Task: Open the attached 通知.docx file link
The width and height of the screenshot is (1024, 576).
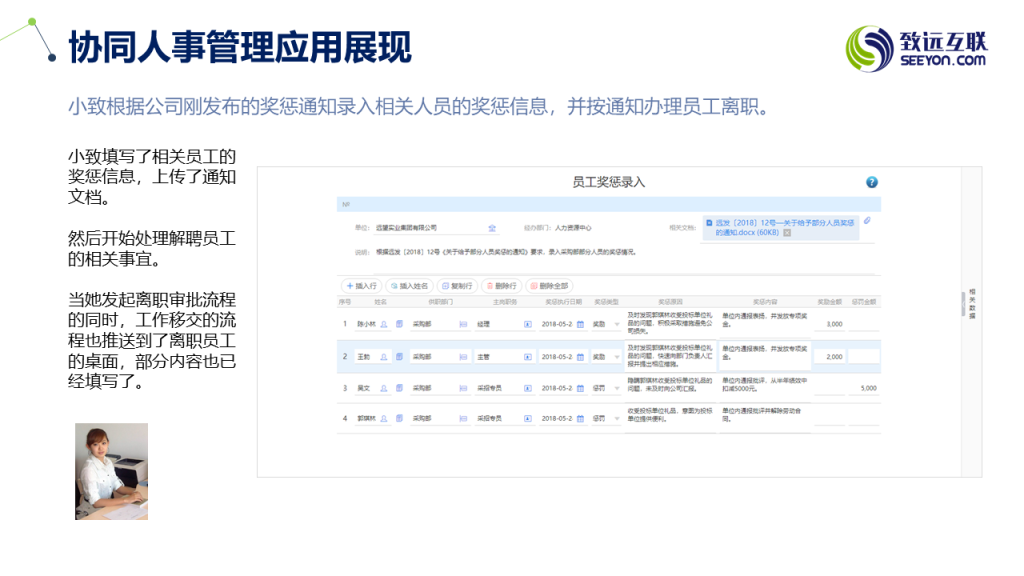Action: (x=780, y=226)
